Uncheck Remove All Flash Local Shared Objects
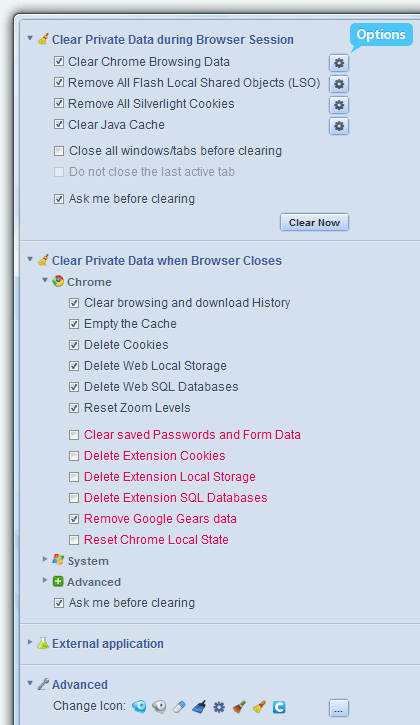Image resolution: width=420 pixels, height=725 pixels. pyautogui.click(x=59, y=82)
